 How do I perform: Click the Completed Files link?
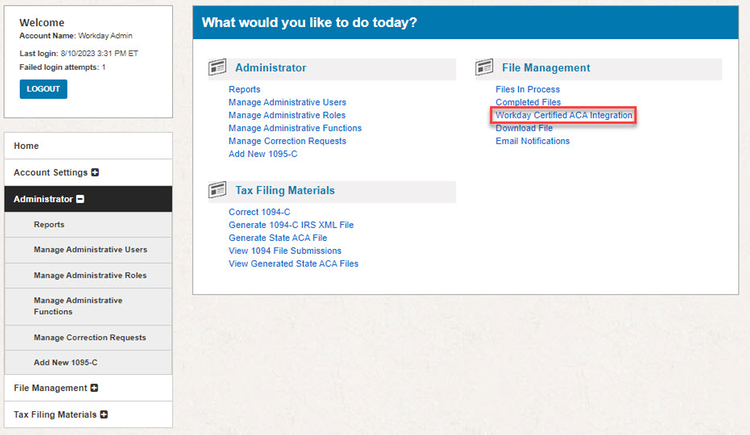click(x=528, y=103)
